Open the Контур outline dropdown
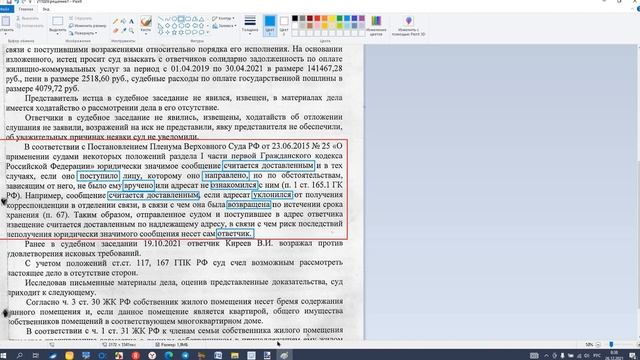Image resolution: width=640 pixels, height=360 pixels. tap(223, 18)
